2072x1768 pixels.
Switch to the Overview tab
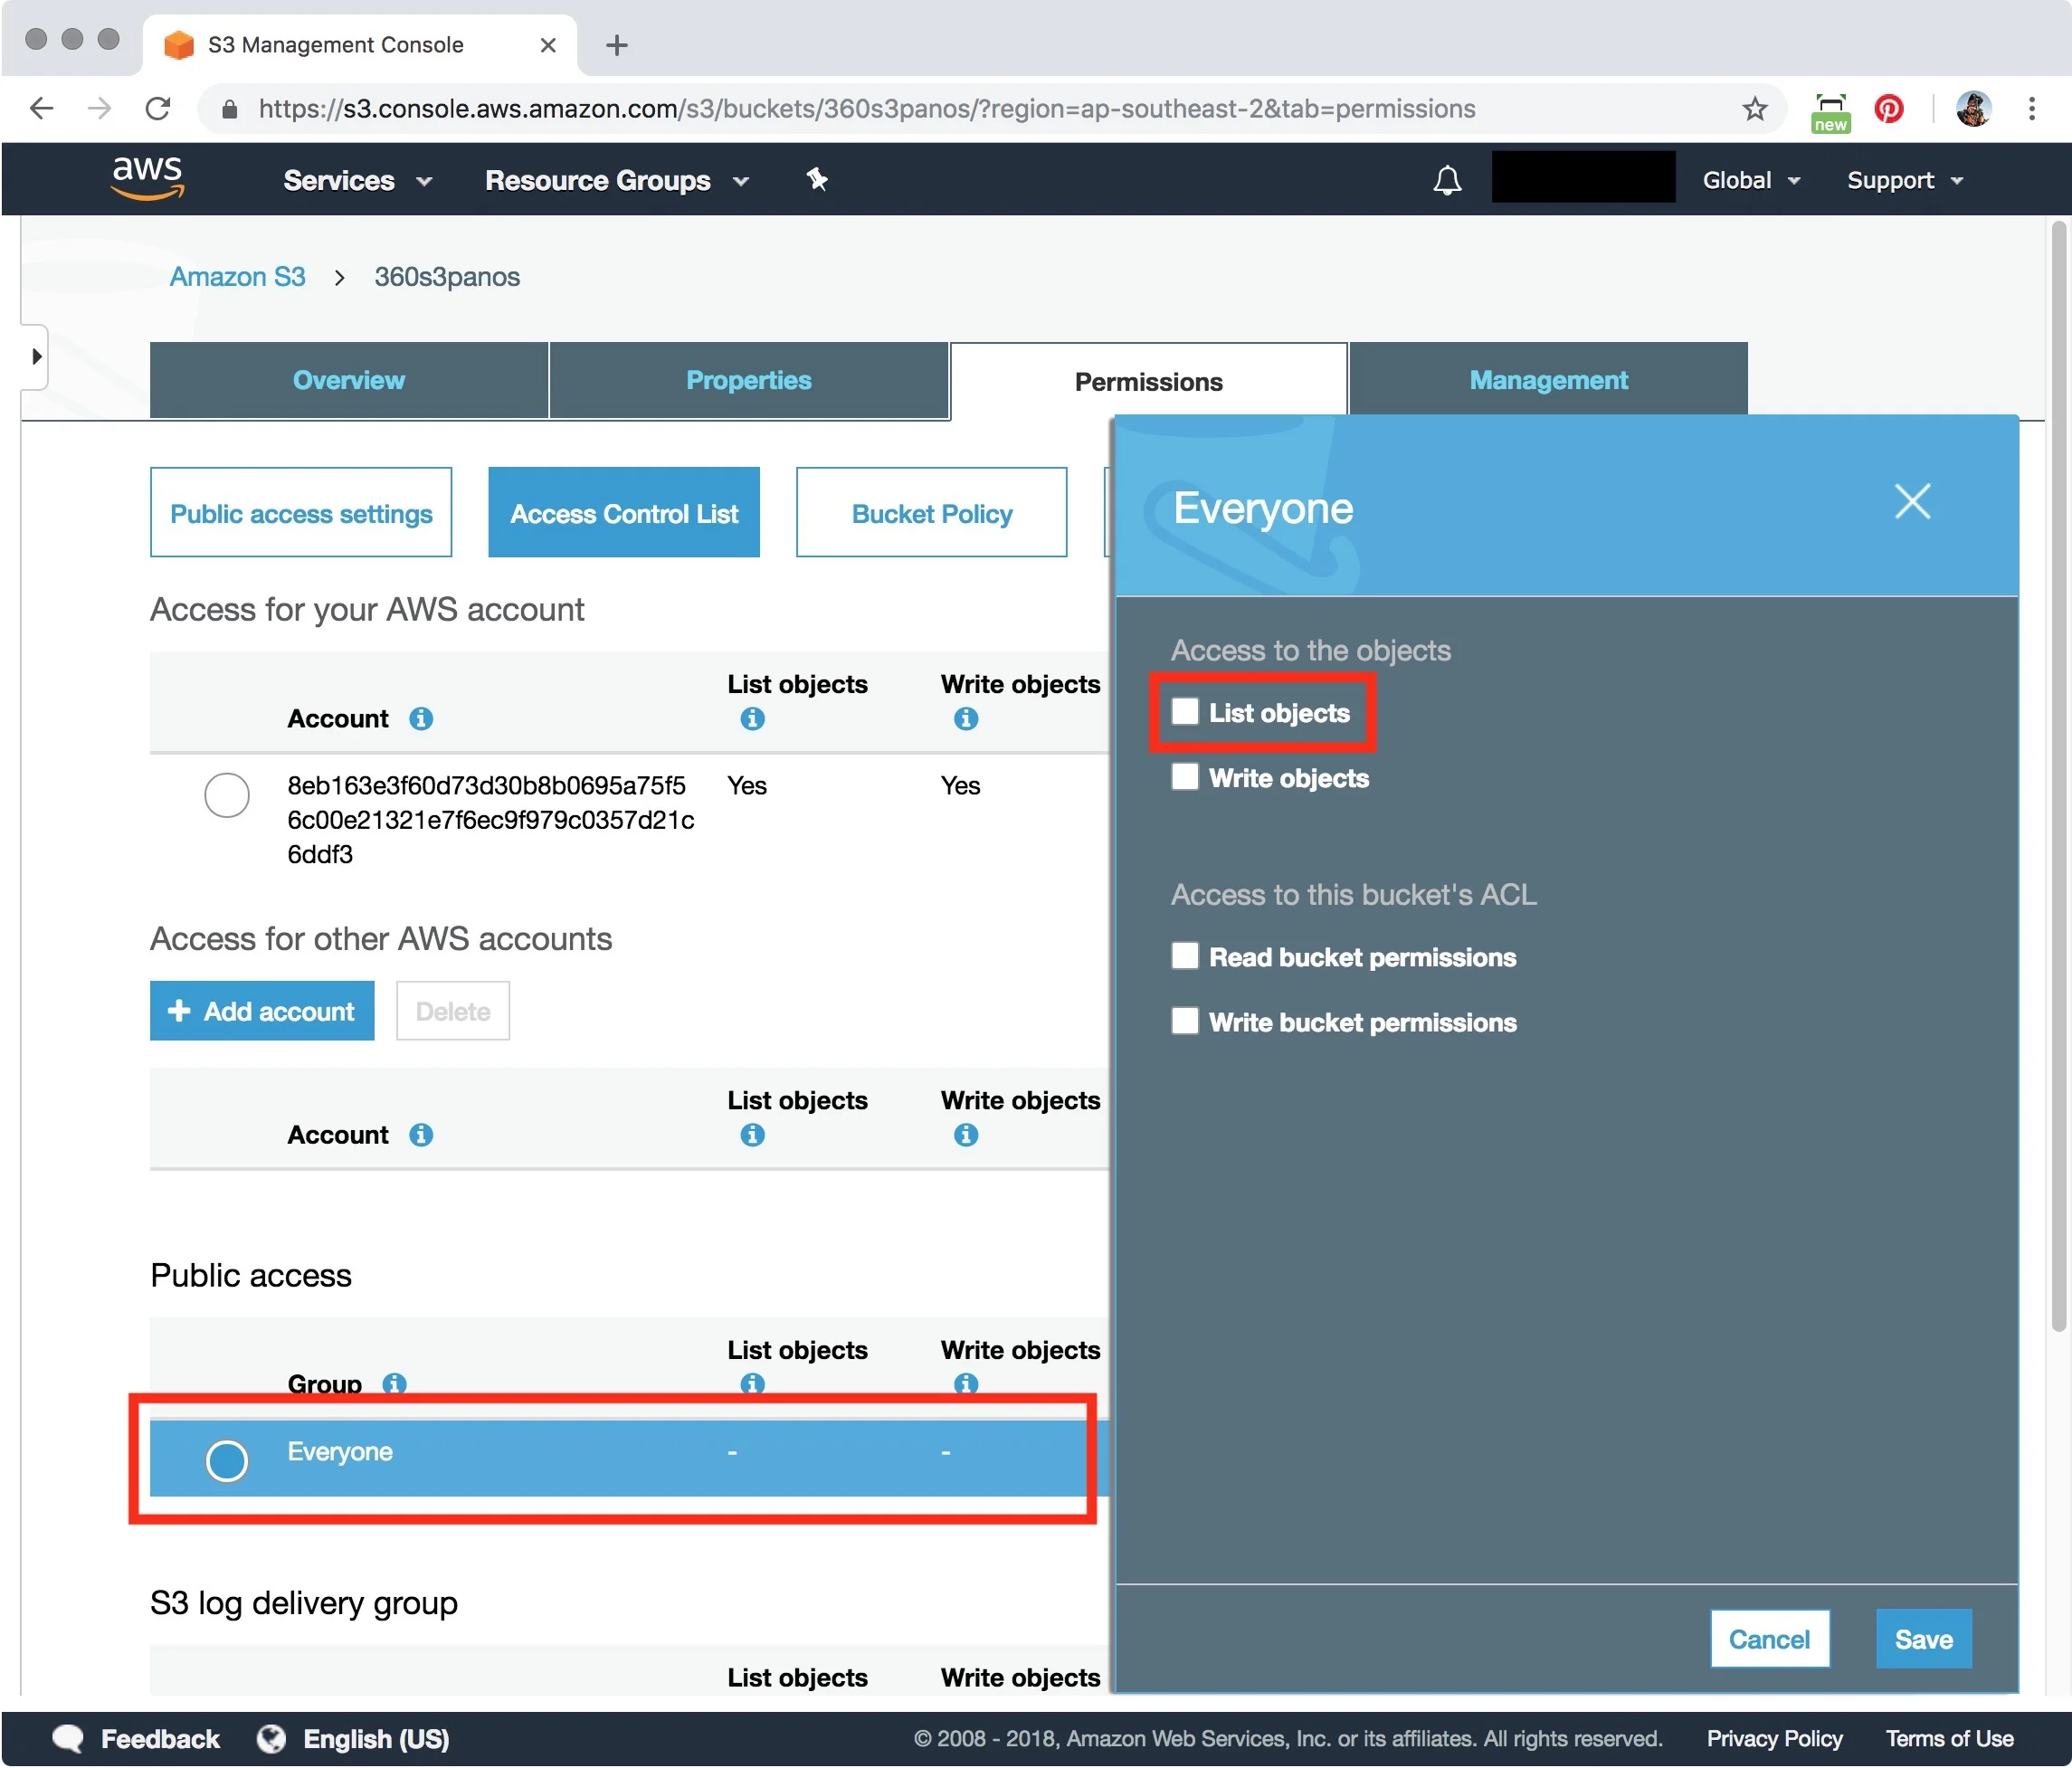(x=348, y=380)
